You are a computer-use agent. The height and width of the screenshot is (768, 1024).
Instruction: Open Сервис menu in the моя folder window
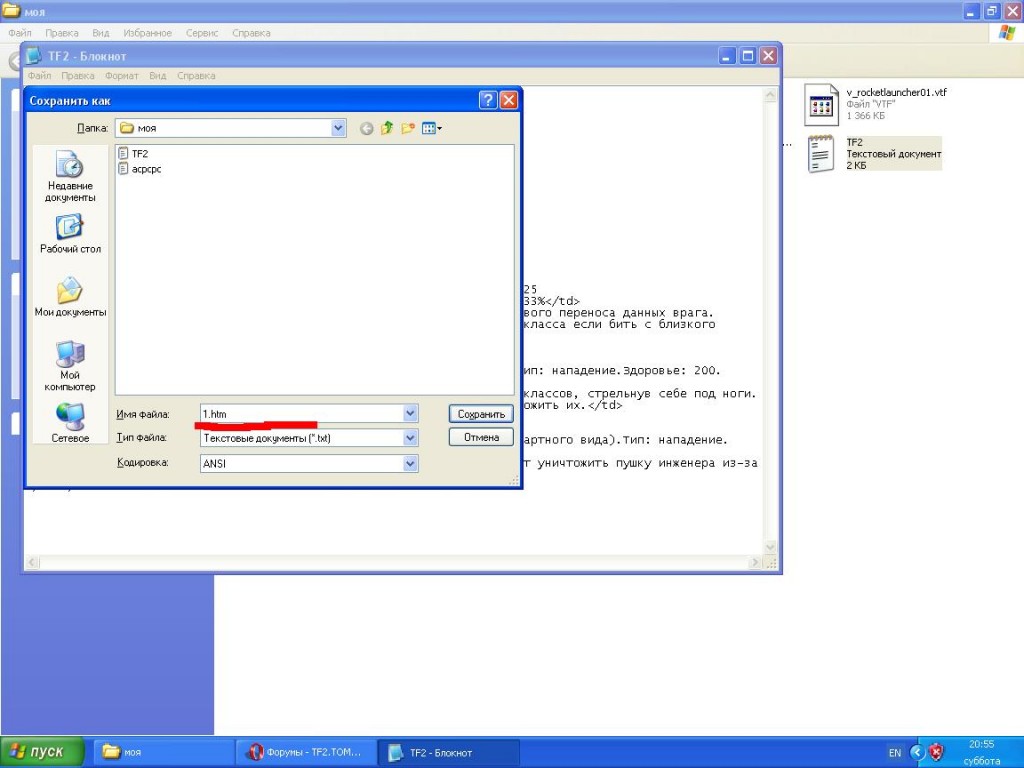[x=202, y=33]
